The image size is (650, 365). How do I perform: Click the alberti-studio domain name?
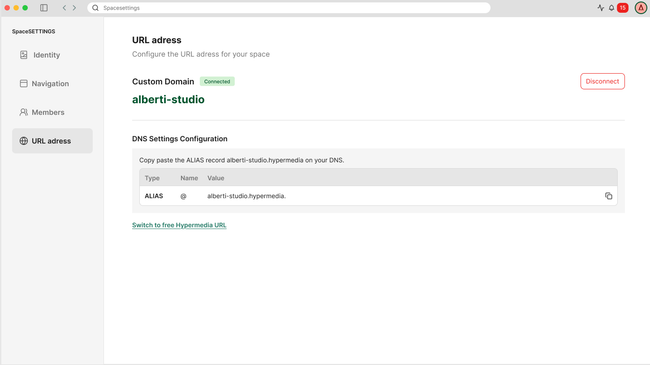tap(168, 100)
